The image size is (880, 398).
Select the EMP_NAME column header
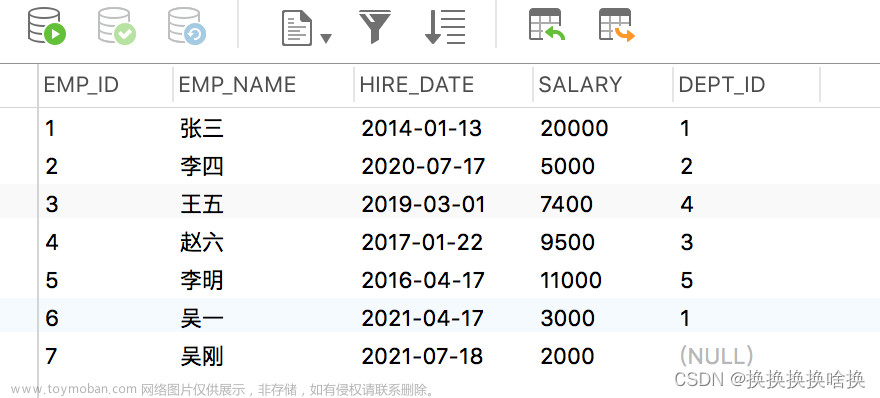pos(237,85)
